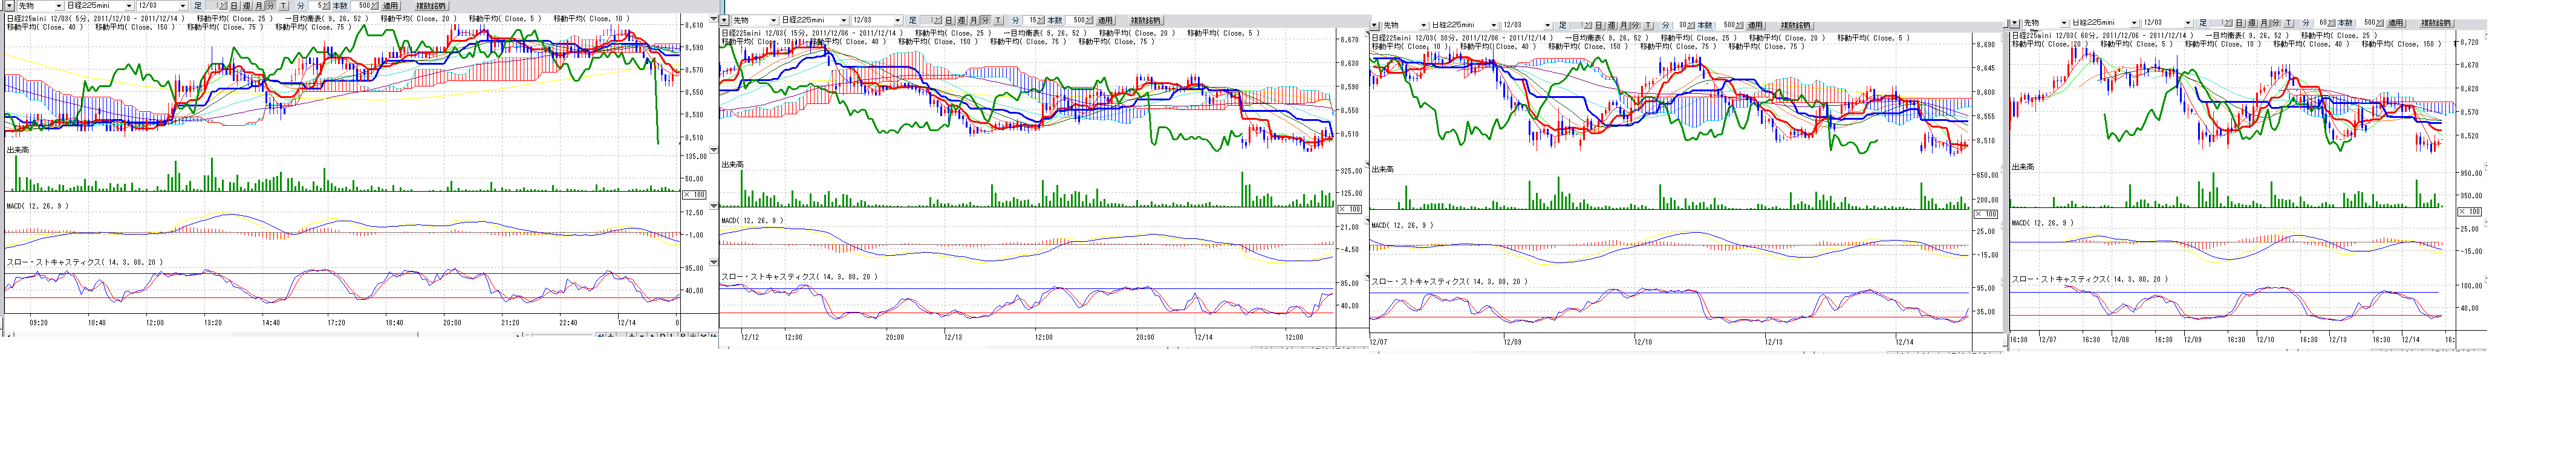
Task: Click the T tick button in 15-minute chart
Action: tap(998, 20)
